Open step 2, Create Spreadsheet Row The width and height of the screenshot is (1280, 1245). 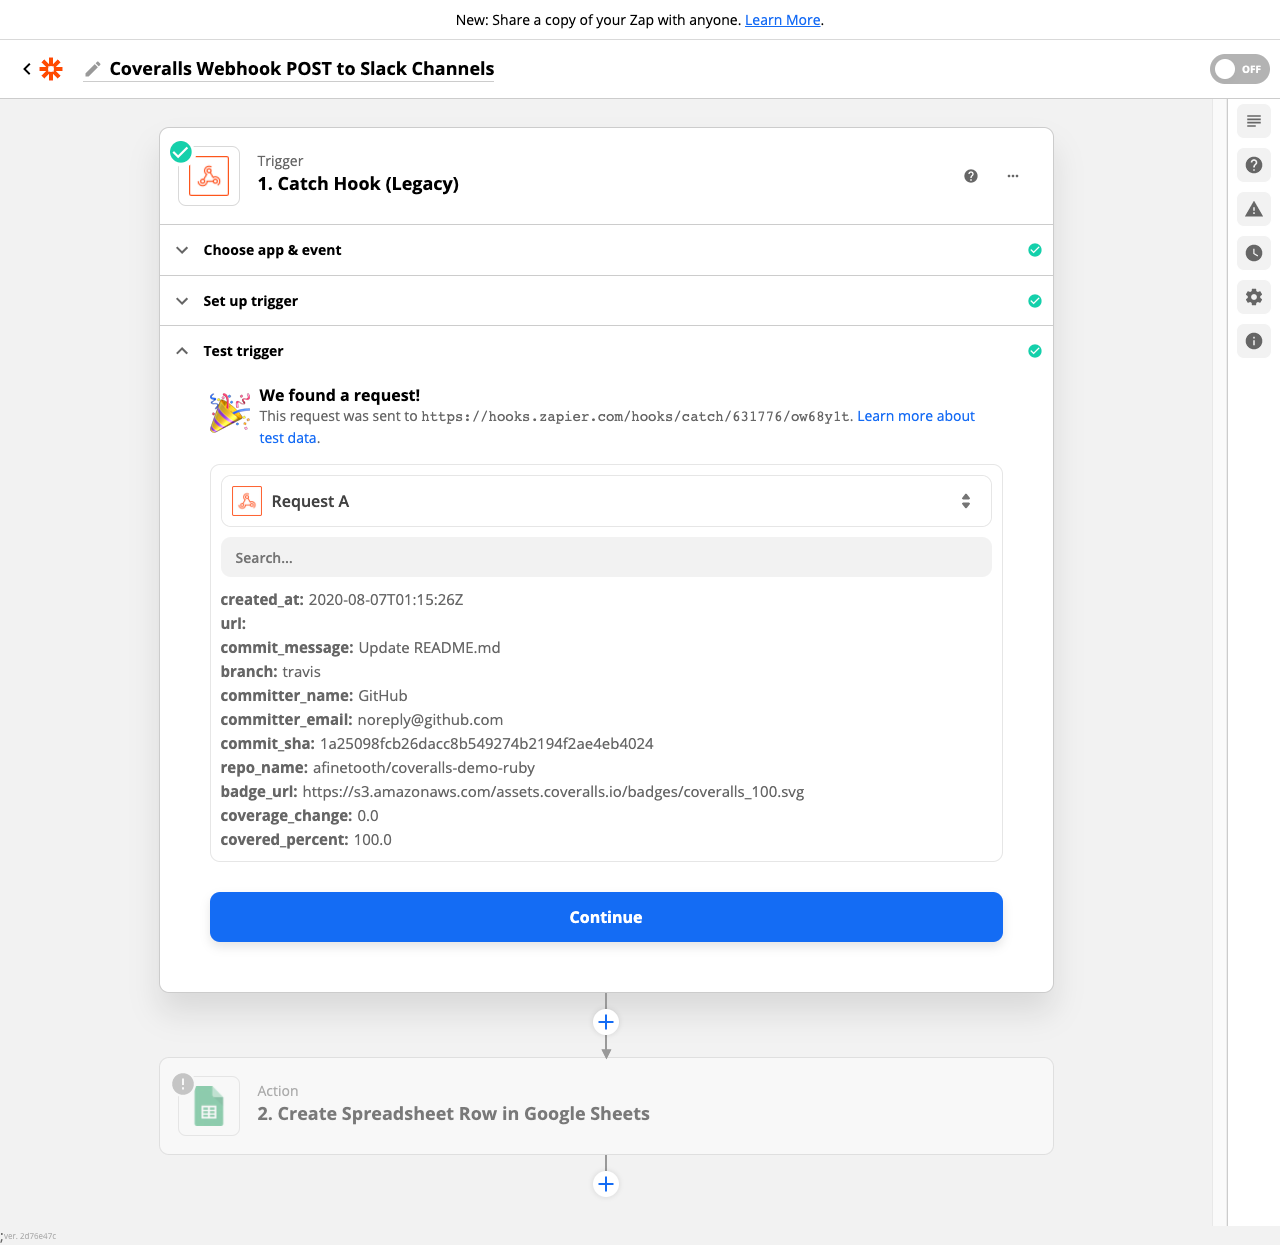point(454,1113)
